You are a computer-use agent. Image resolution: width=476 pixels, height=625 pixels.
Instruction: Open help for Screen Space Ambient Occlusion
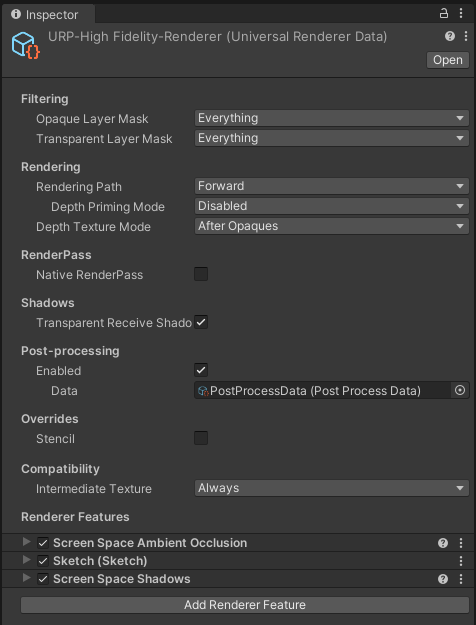click(443, 543)
